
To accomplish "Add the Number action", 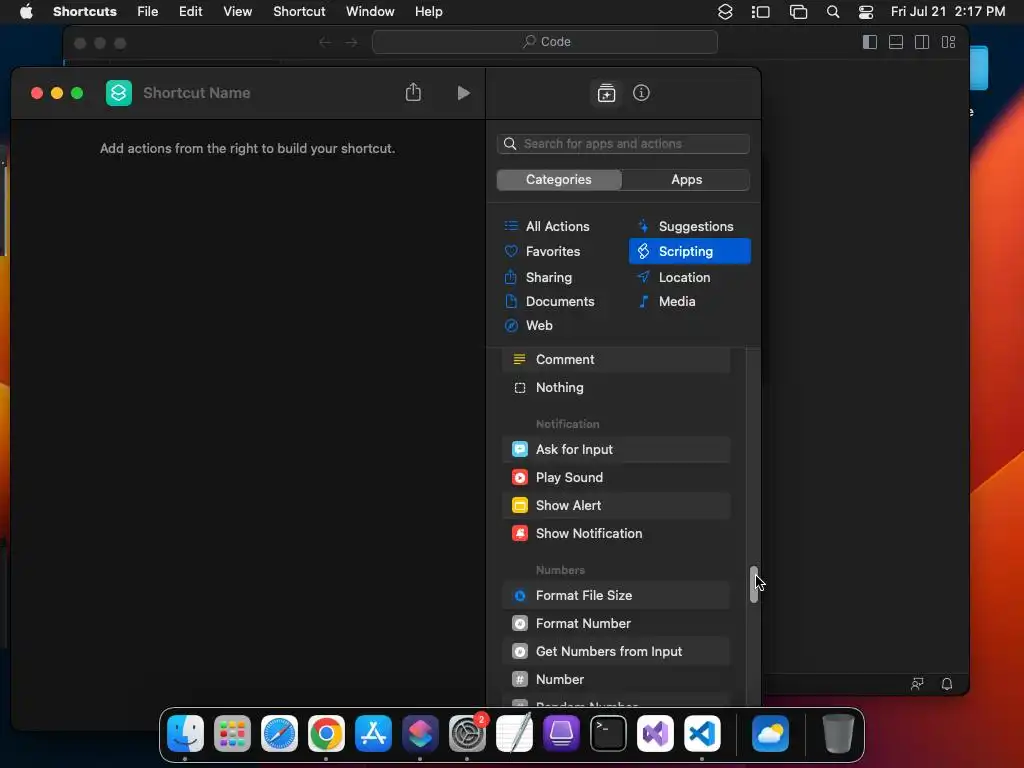I will (616, 680).
